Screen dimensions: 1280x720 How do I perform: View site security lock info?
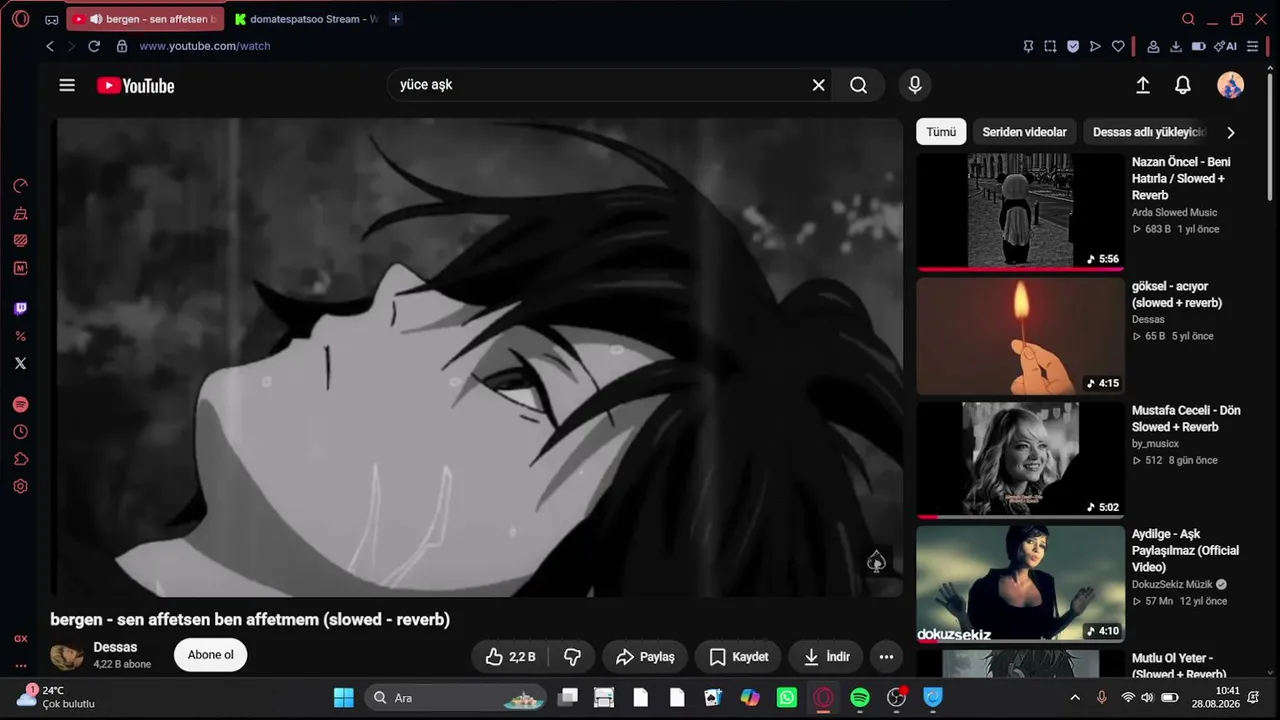pos(122,46)
